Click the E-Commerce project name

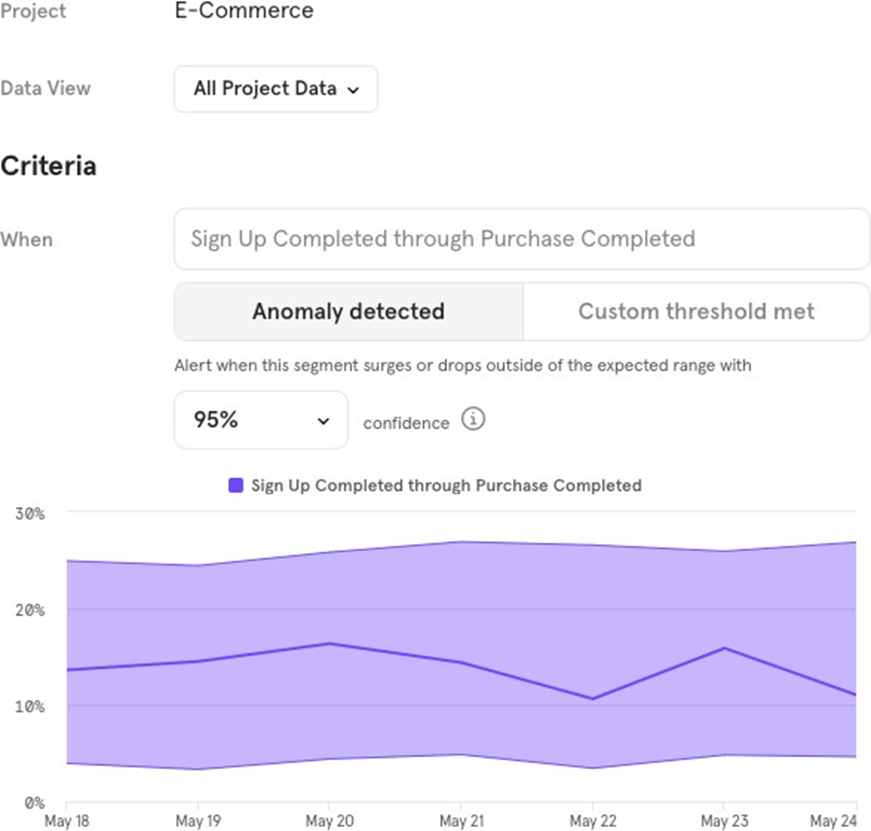[243, 12]
